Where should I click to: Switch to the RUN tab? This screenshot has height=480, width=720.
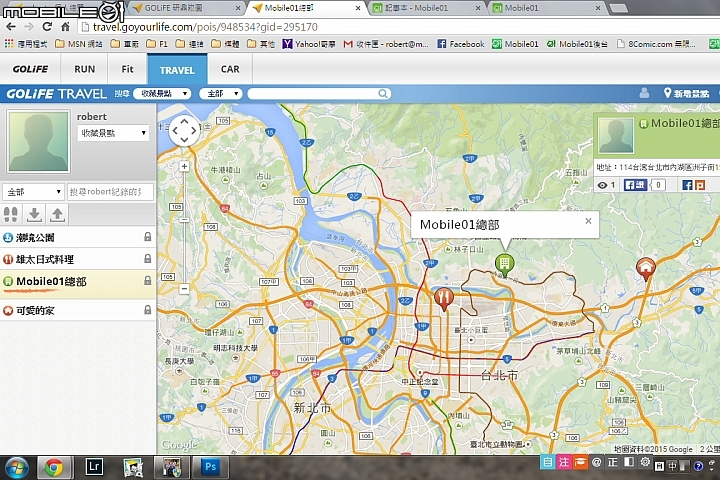(x=84, y=69)
